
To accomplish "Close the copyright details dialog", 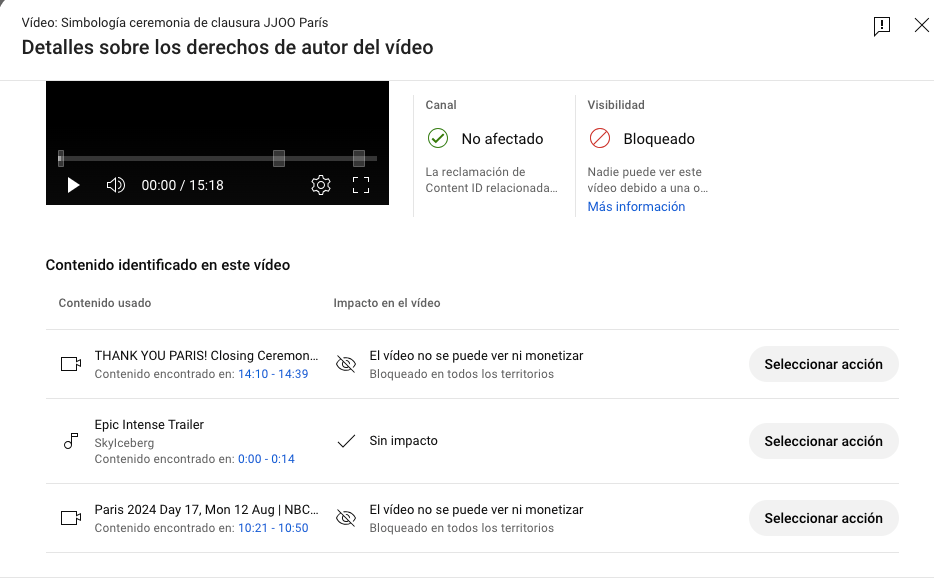I will coord(922,26).
